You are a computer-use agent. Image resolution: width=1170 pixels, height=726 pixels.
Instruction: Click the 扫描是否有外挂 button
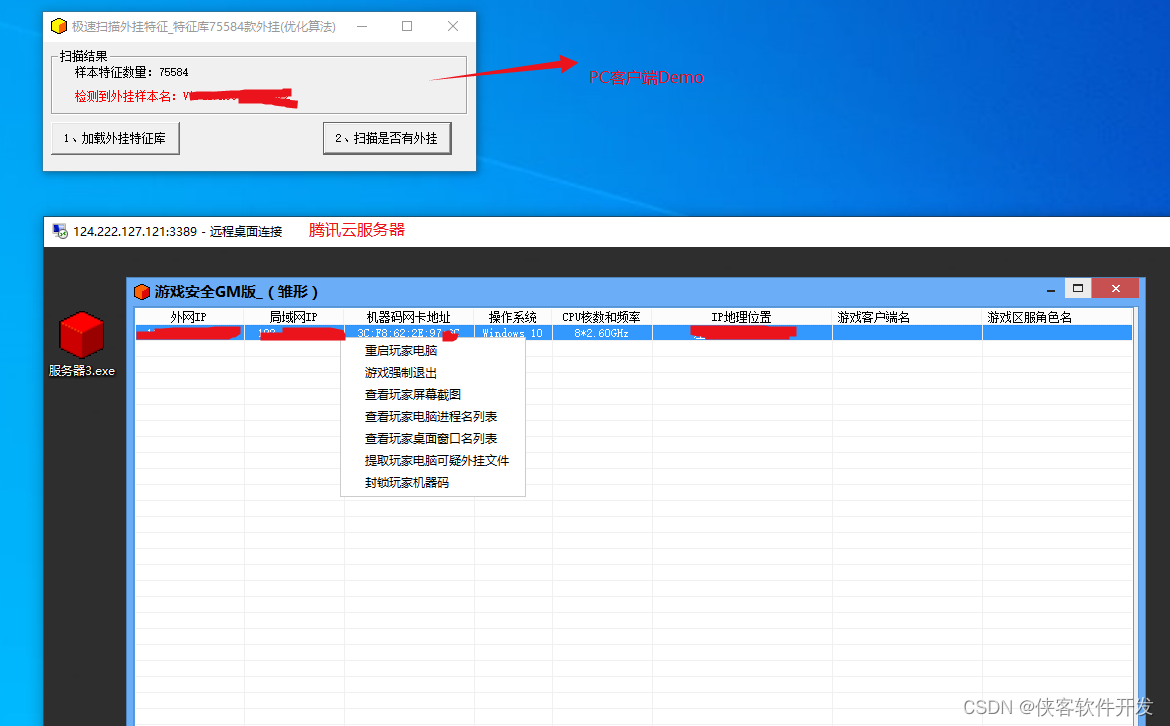pyautogui.click(x=387, y=138)
